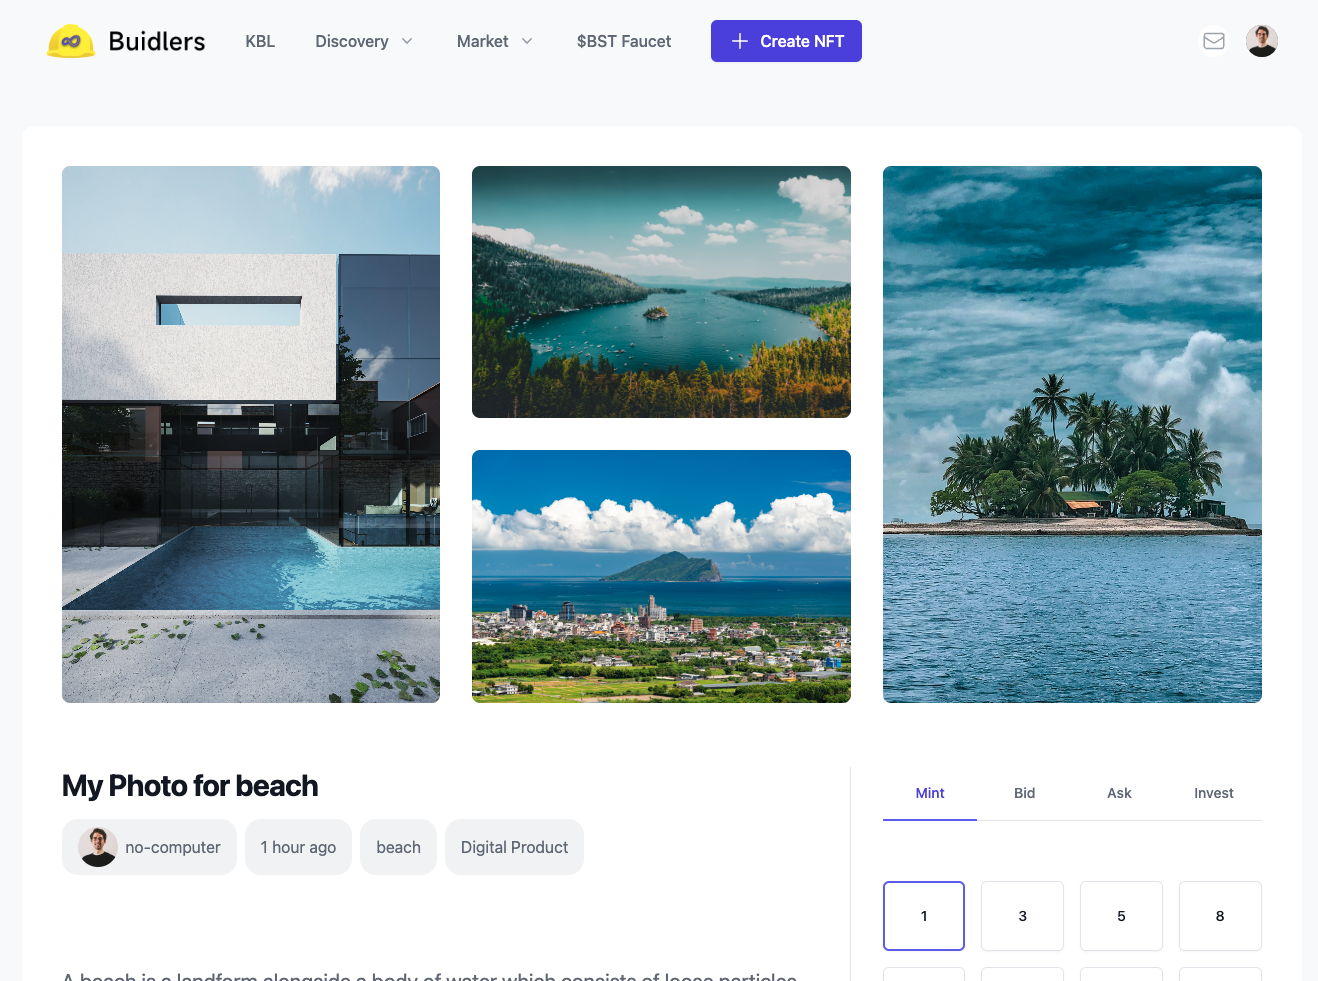Select mint quantity 1

point(924,916)
